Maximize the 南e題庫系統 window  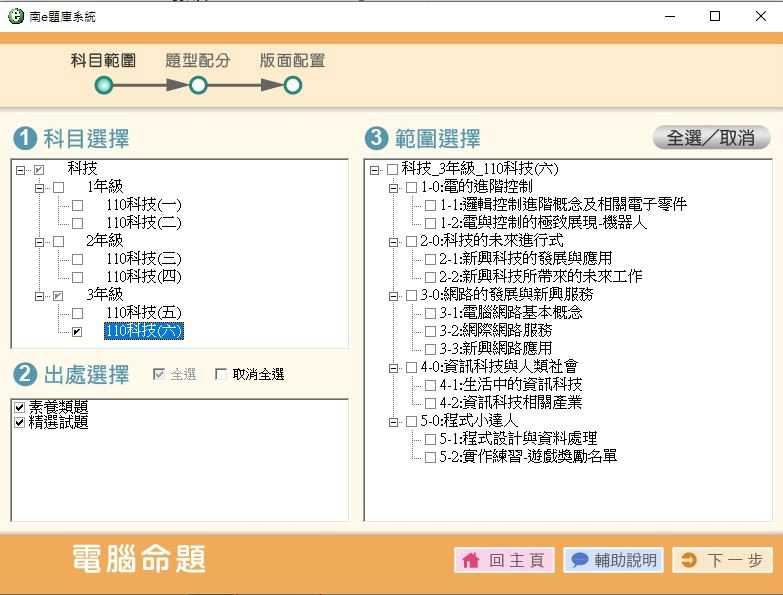(x=715, y=16)
